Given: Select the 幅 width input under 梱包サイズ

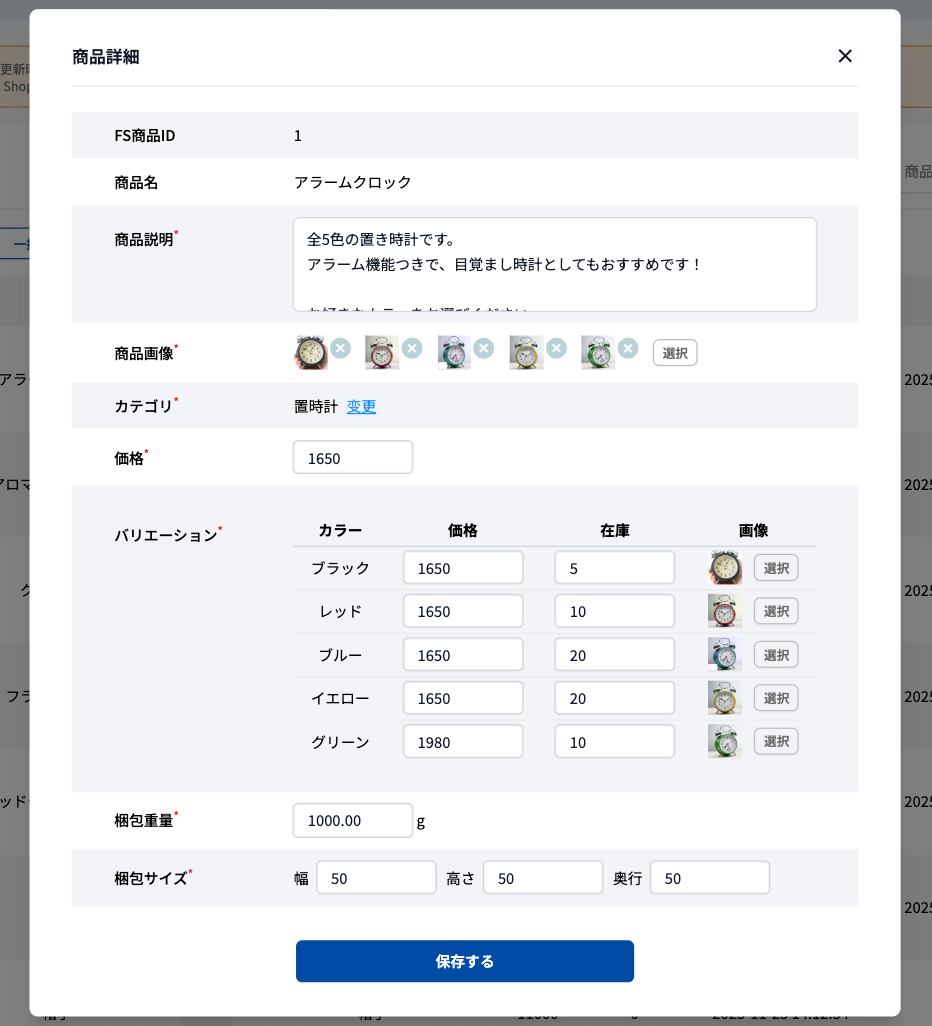Looking at the screenshot, I should tap(376, 877).
